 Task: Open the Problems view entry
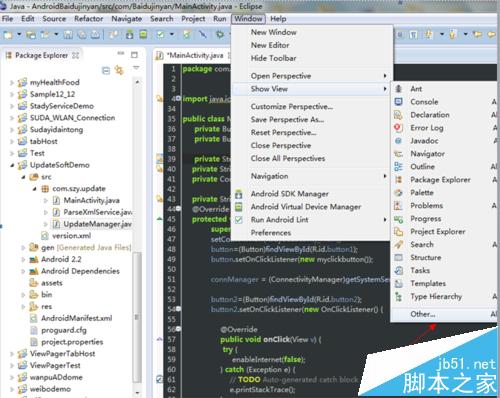(426, 205)
